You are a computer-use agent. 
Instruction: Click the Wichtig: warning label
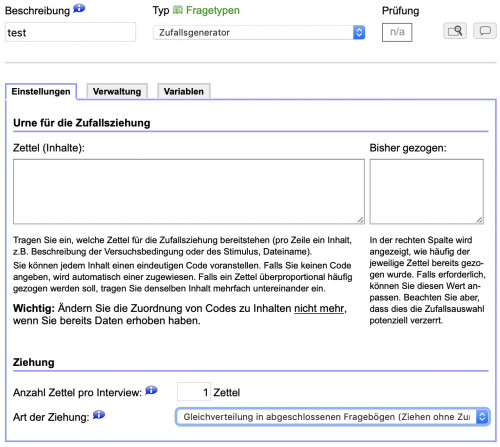(34, 308)
